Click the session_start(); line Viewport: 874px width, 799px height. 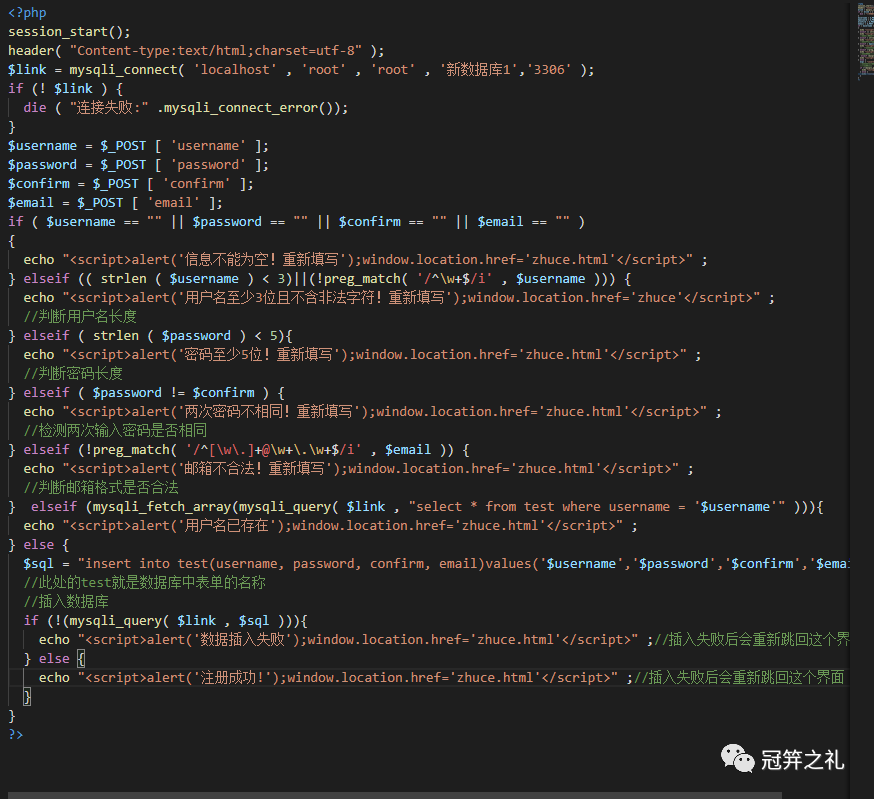coord(69,32)
